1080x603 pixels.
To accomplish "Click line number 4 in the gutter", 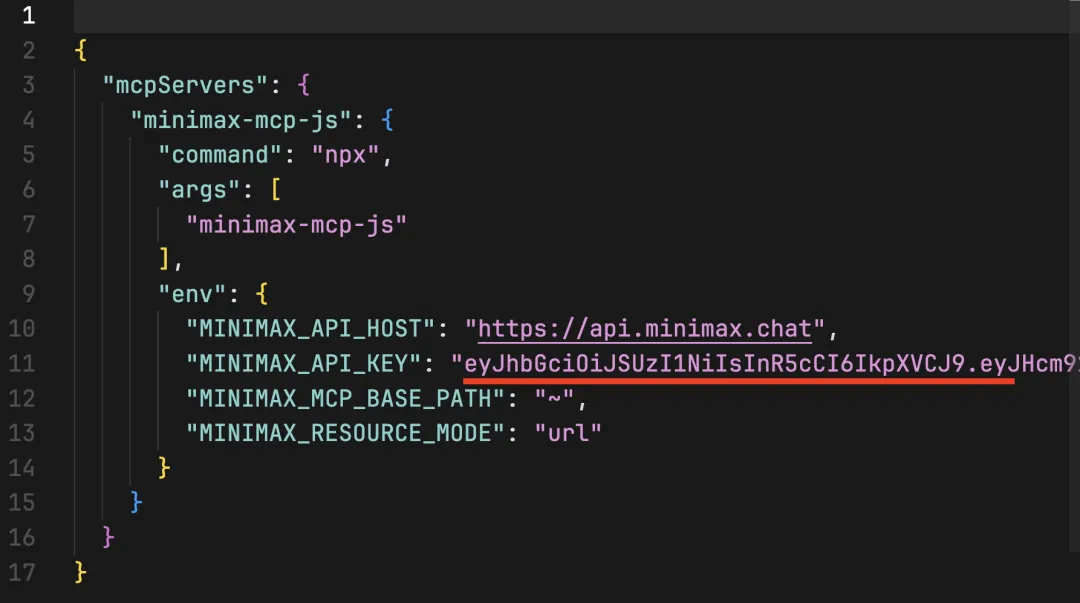I will tap(28, 121).
